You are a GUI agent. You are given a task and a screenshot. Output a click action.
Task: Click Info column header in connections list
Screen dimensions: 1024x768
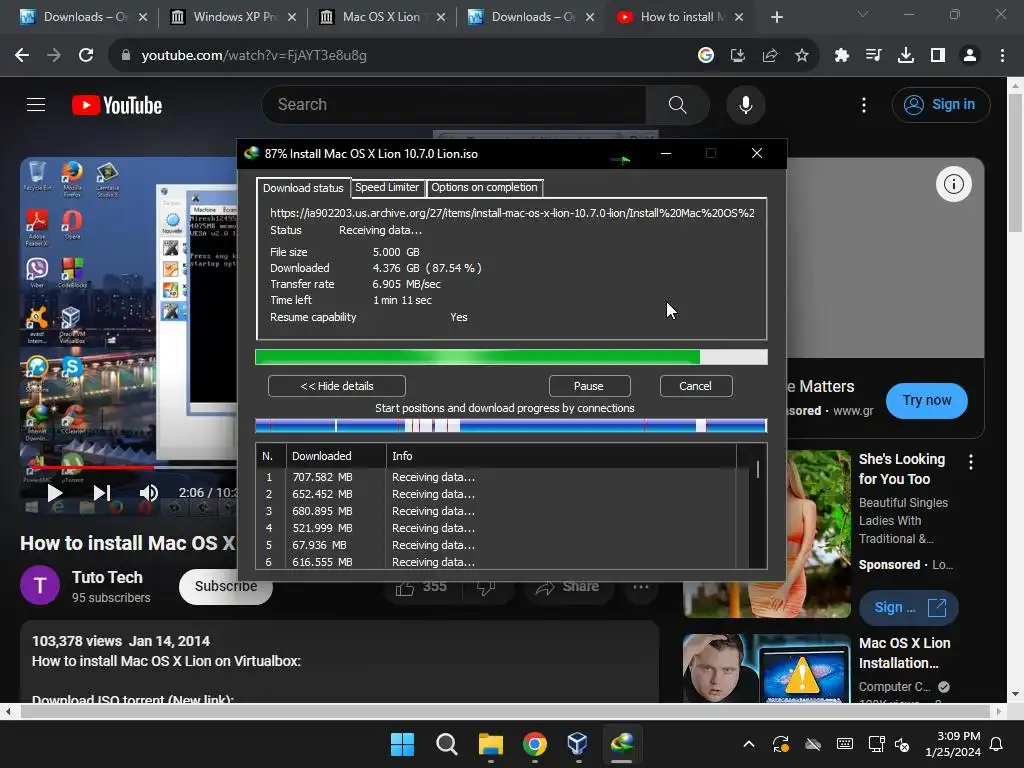pyautogui.click(x=561, y=456)
